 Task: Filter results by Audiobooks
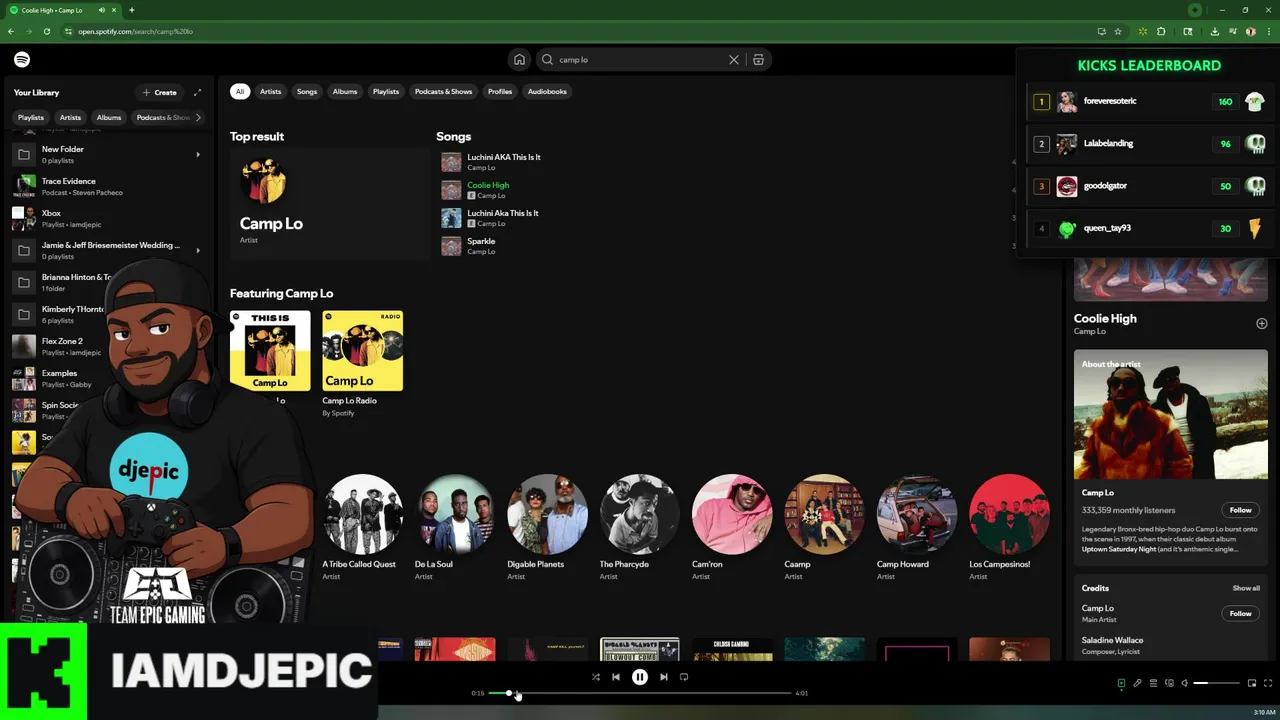(x=547, y=91)
